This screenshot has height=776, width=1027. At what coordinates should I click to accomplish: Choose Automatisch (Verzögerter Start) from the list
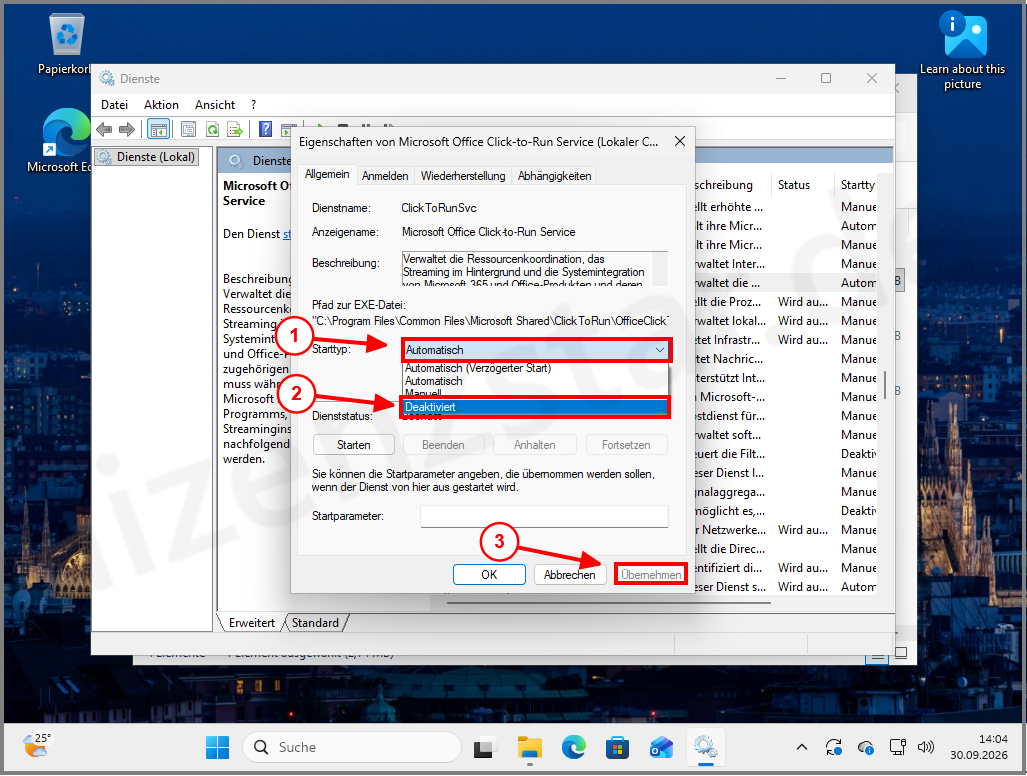(x=477, y=369)
